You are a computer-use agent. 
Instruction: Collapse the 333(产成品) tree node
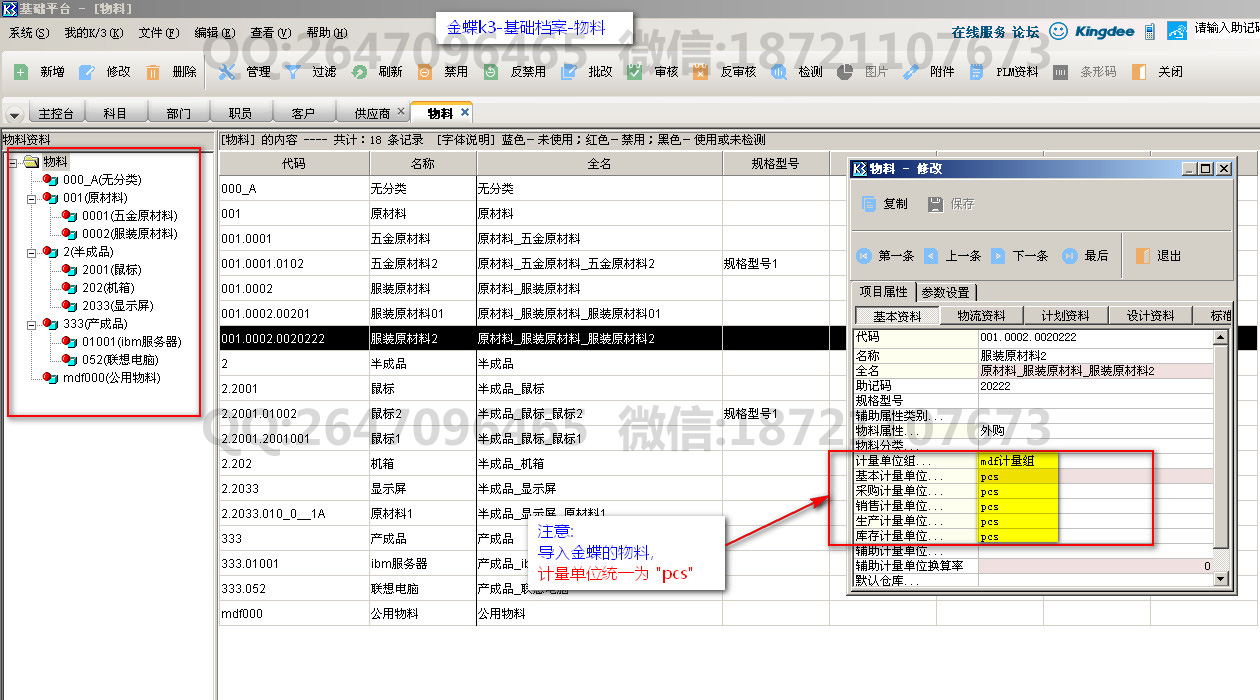pyautogui.click(x=31, y=324)
